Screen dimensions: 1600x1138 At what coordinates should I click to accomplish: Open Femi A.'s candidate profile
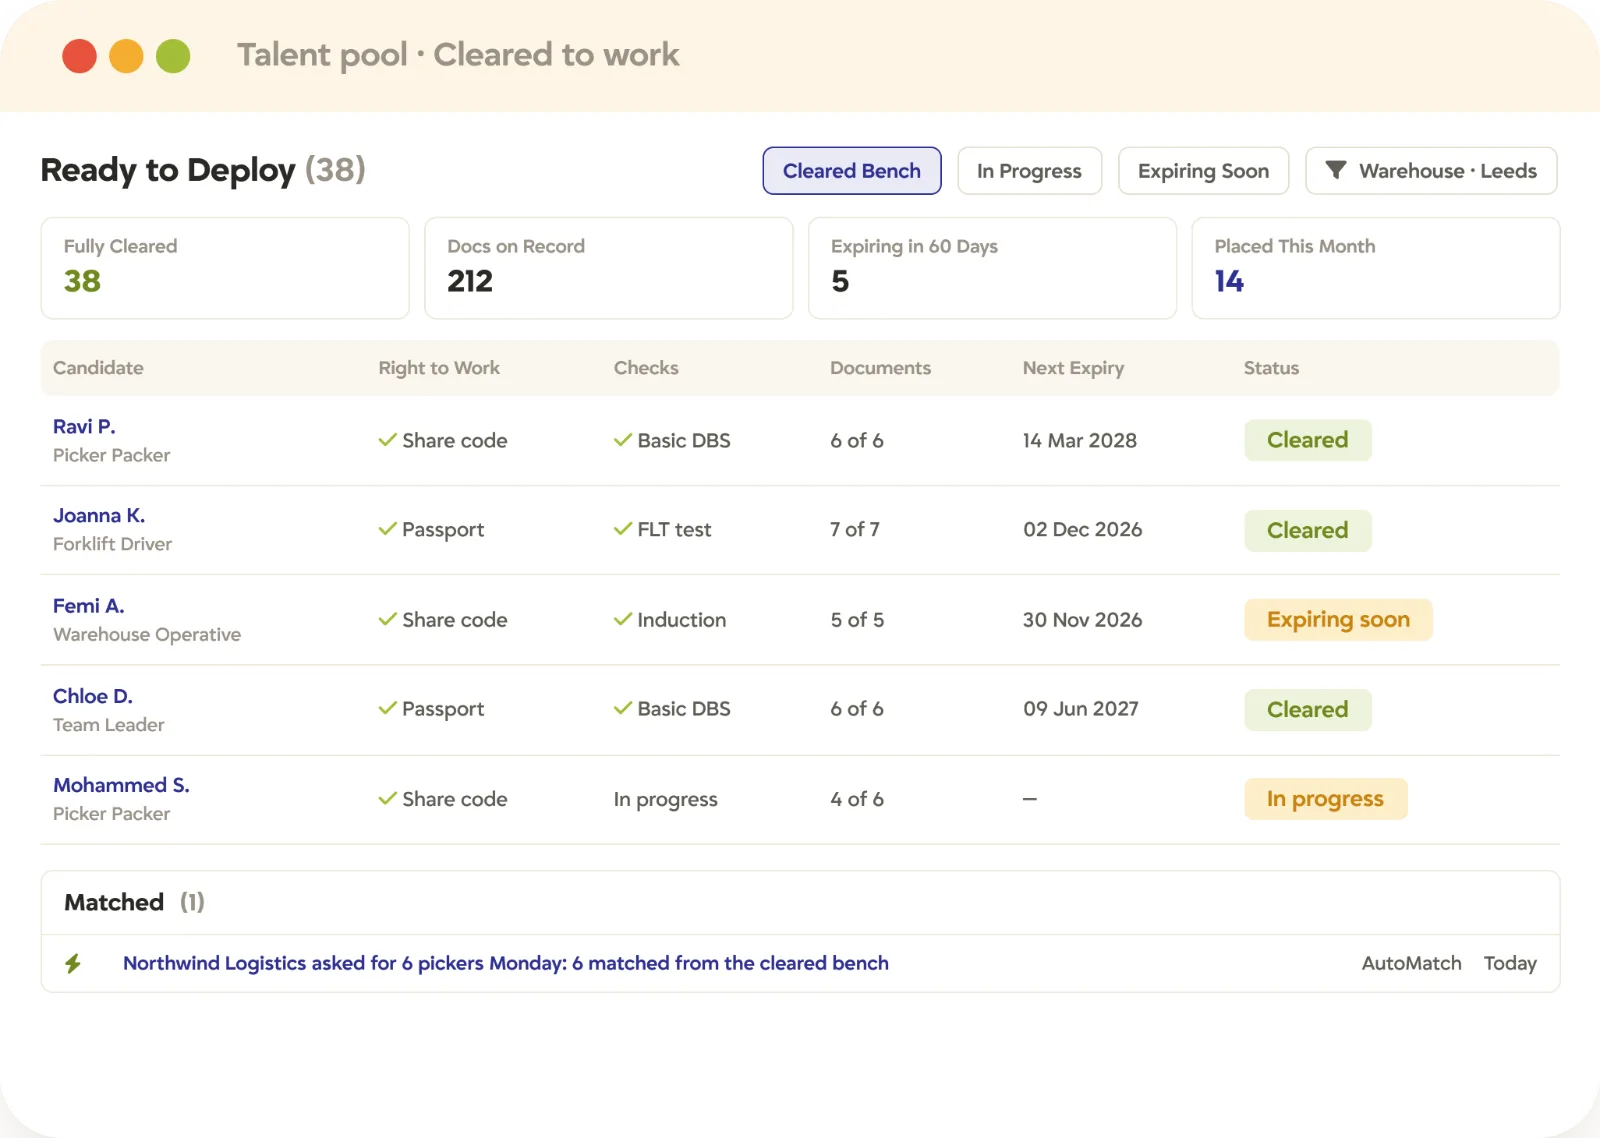[89, 606]
